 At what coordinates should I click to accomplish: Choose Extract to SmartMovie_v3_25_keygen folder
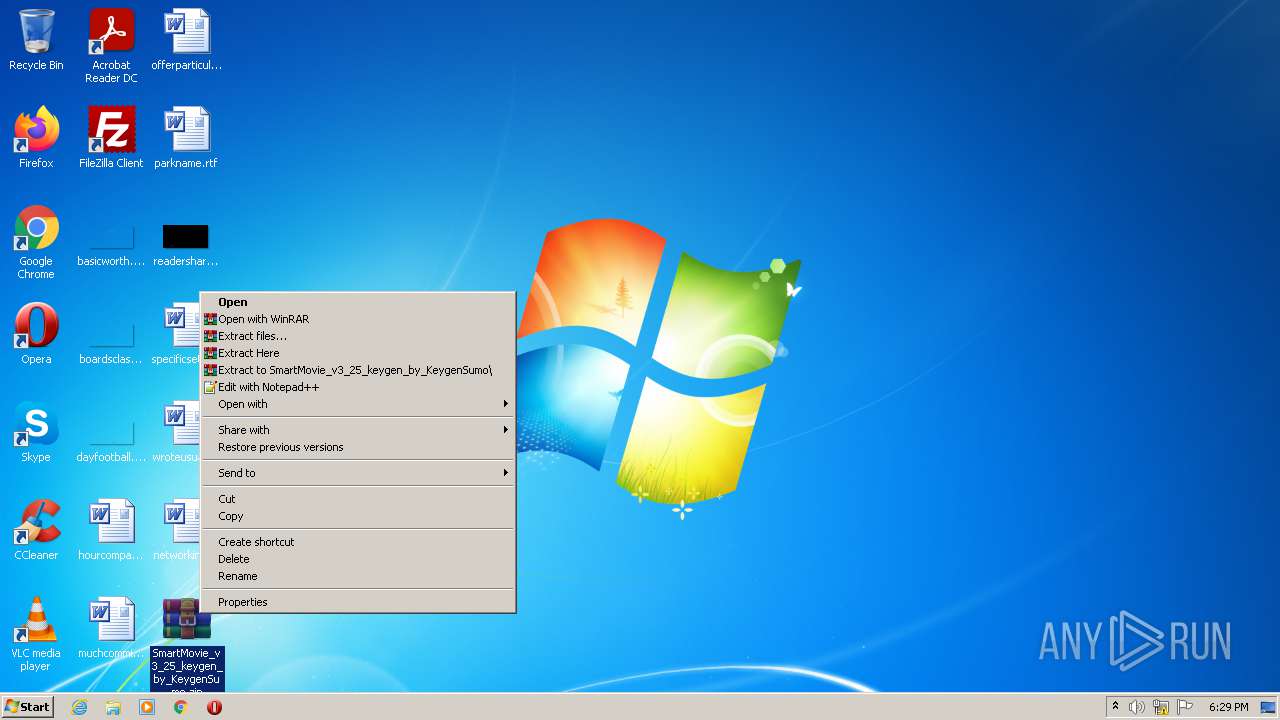(x=358, y=370)
